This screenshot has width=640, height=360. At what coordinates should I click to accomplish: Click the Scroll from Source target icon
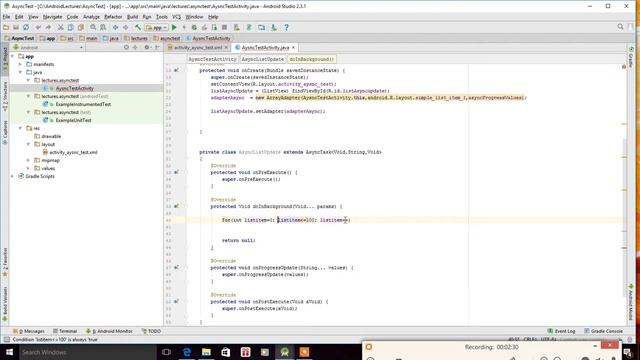click(x=126, y=47)
